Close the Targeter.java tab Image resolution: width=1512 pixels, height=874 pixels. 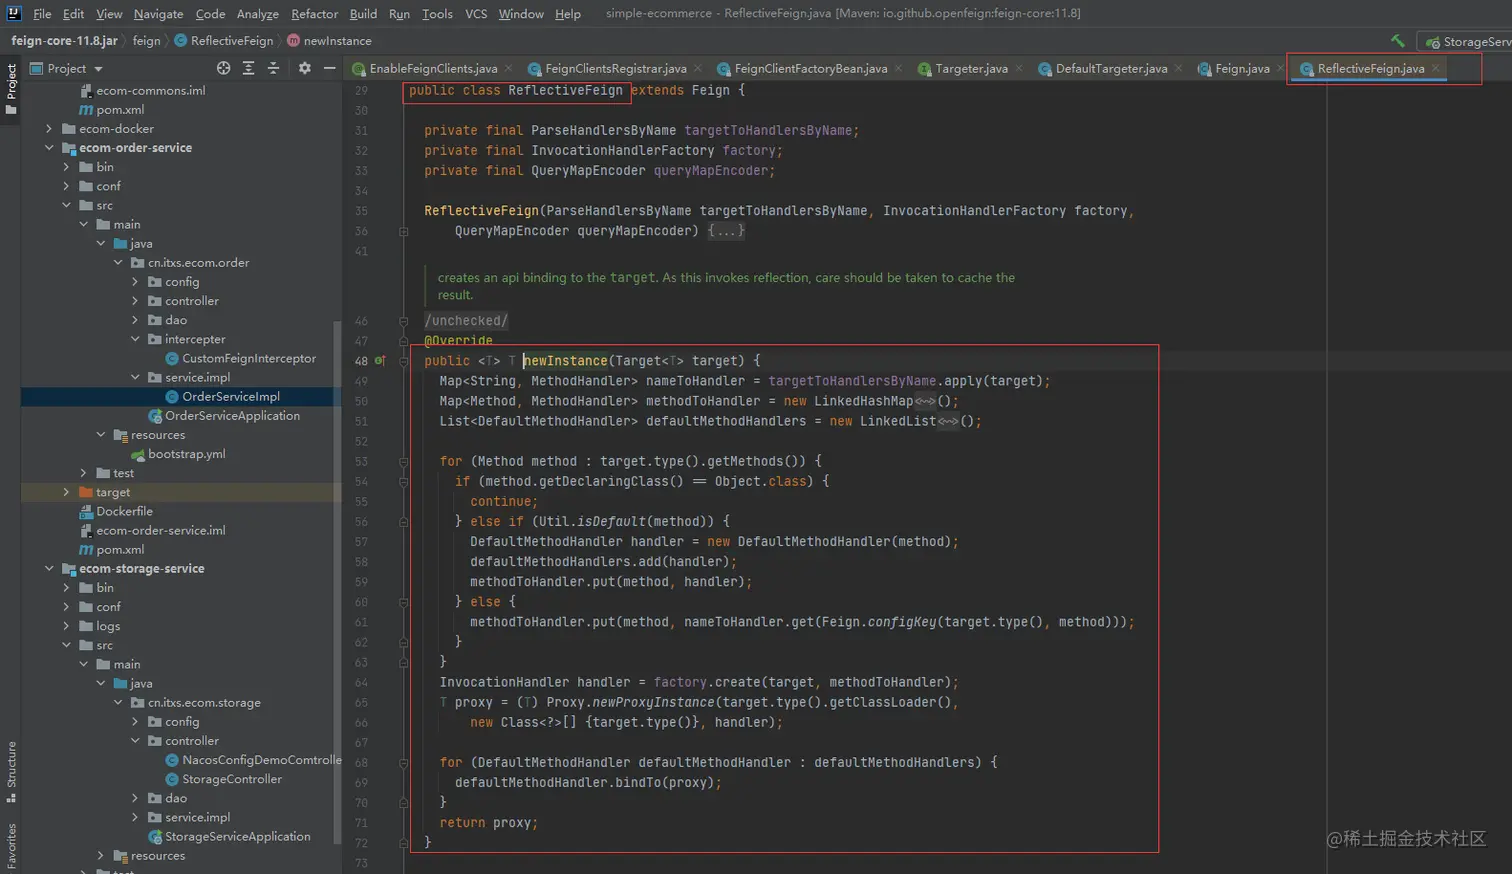[1019, 68]
